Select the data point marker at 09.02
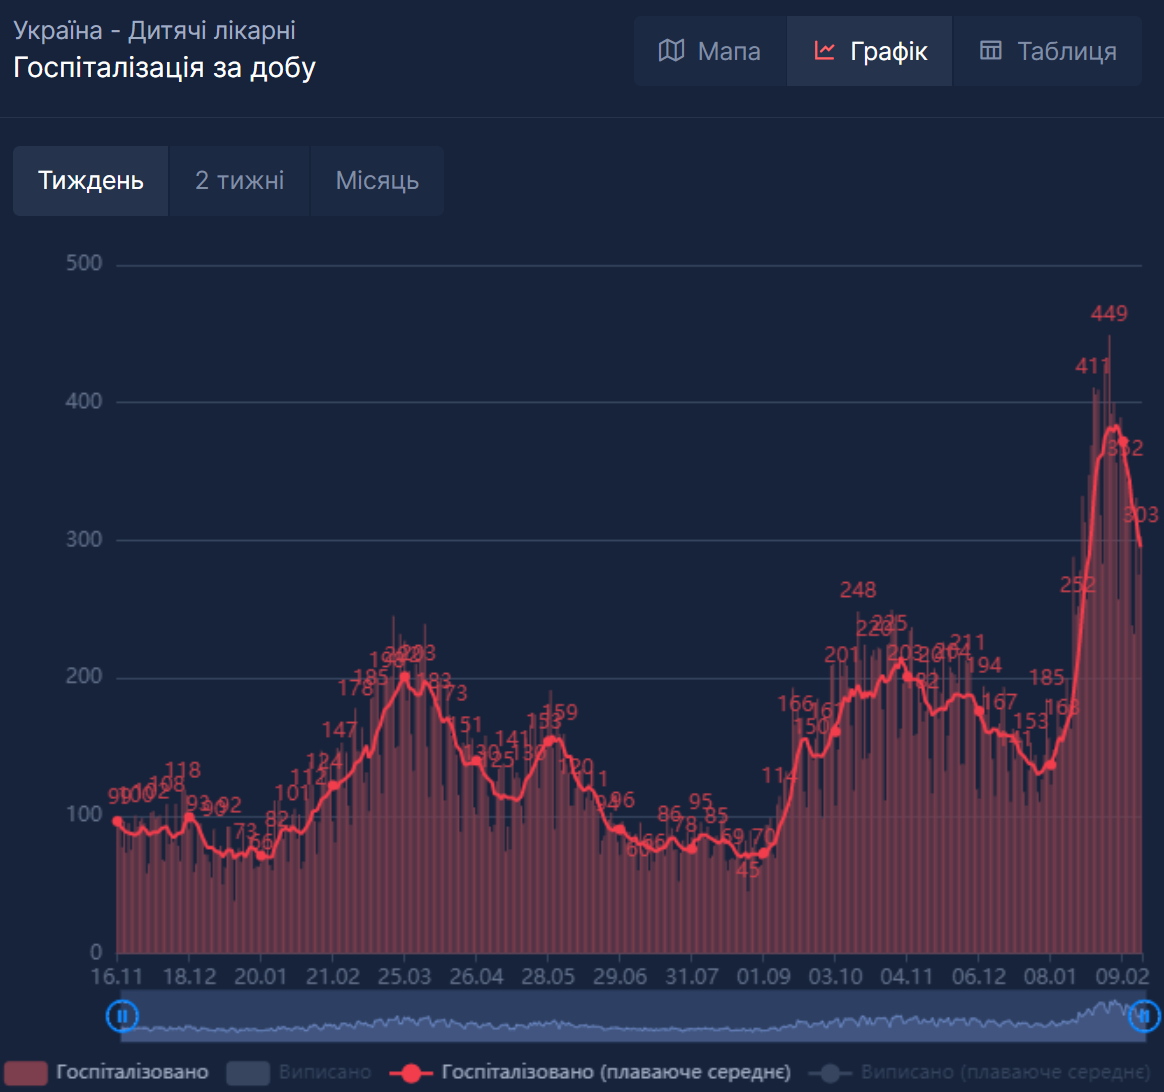This screenshot has width=1164, height=1092. point(1123,441)
